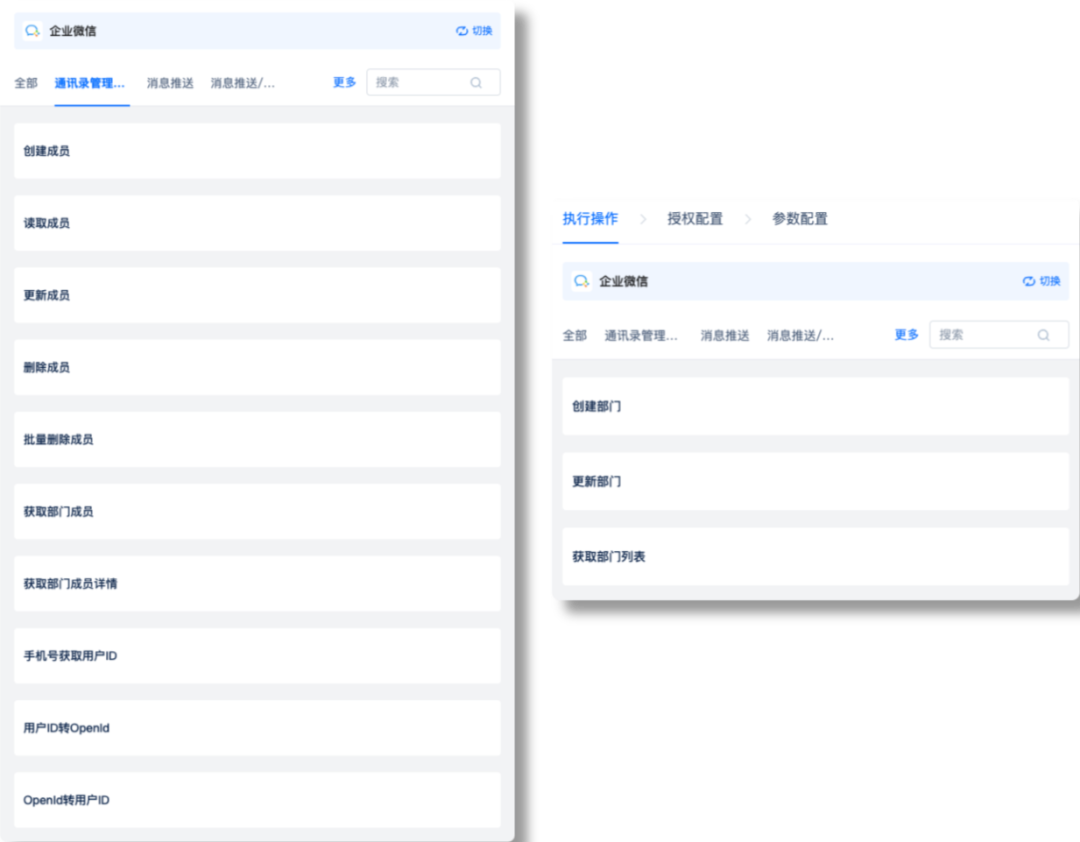The width and height of the screenshot is (1080, 842).
Task: Select the 通讯录管理 tab in right panel
Action: coord(641,336)
